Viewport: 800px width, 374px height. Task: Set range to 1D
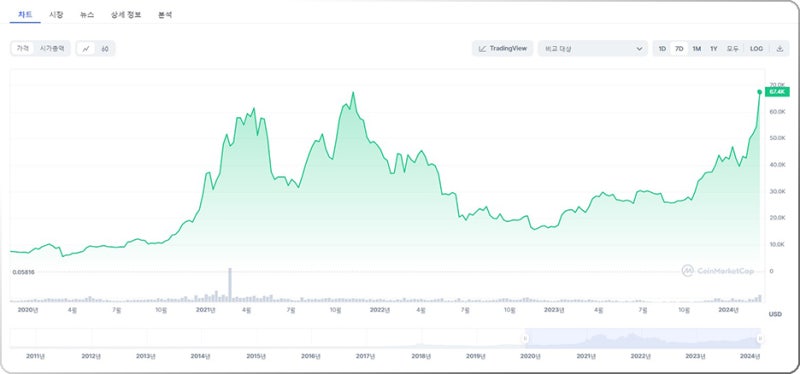(662, 48)
